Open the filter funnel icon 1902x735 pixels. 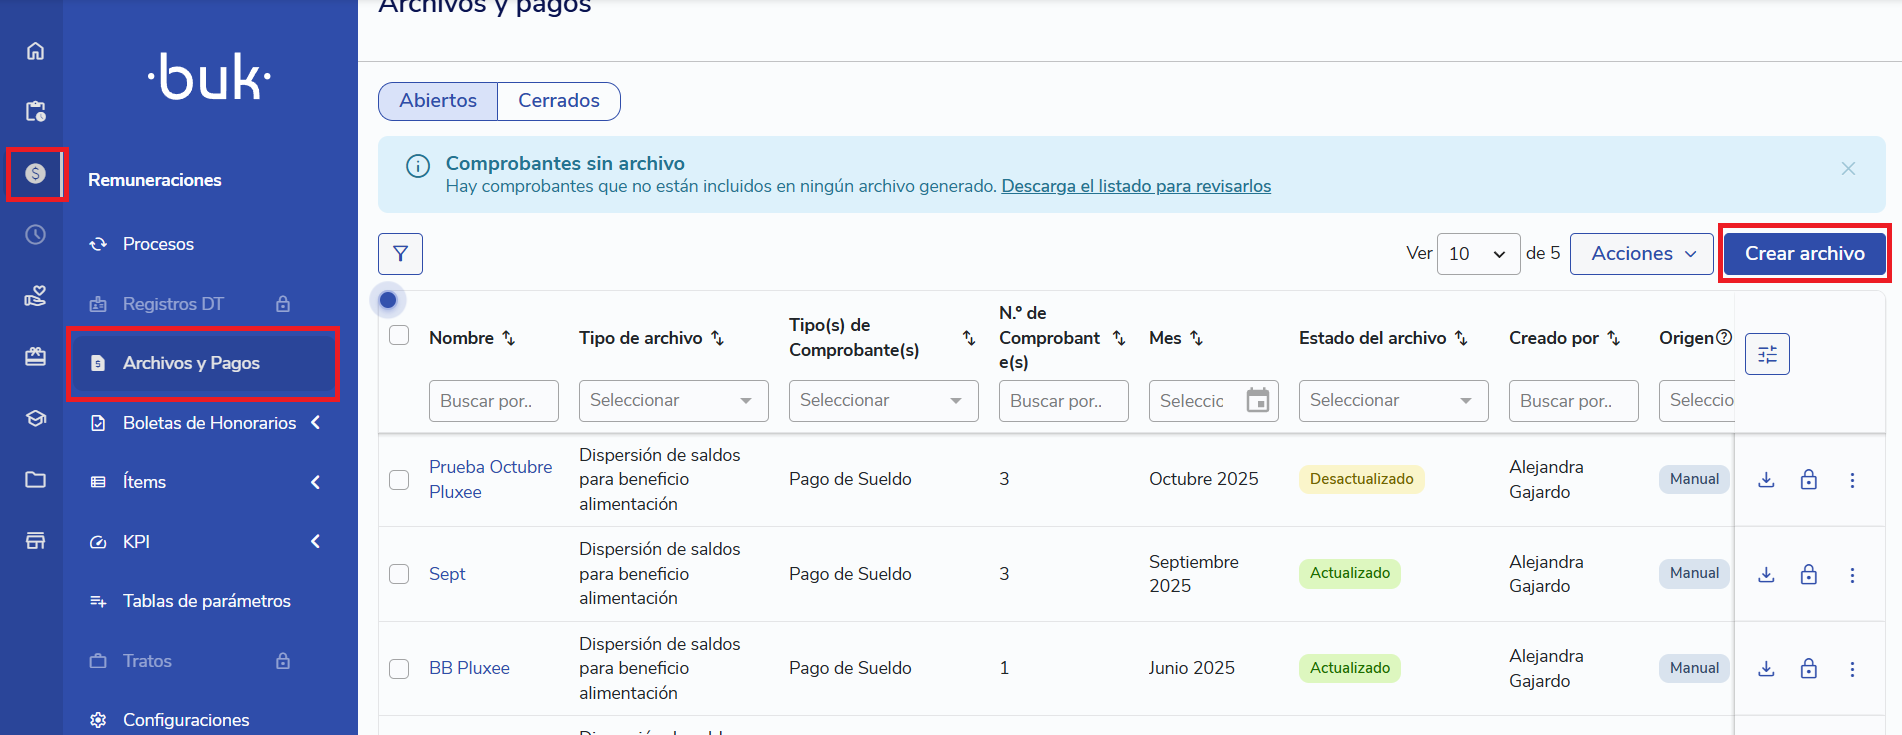click(400, 254)
